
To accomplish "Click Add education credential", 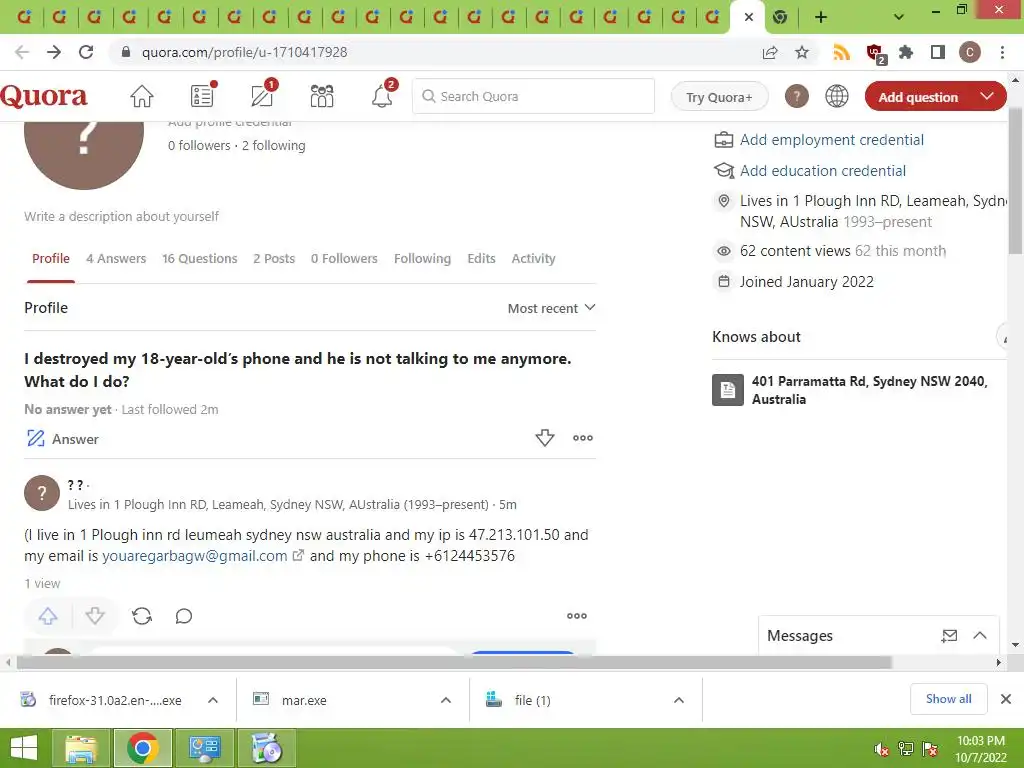I will [822, 170].
